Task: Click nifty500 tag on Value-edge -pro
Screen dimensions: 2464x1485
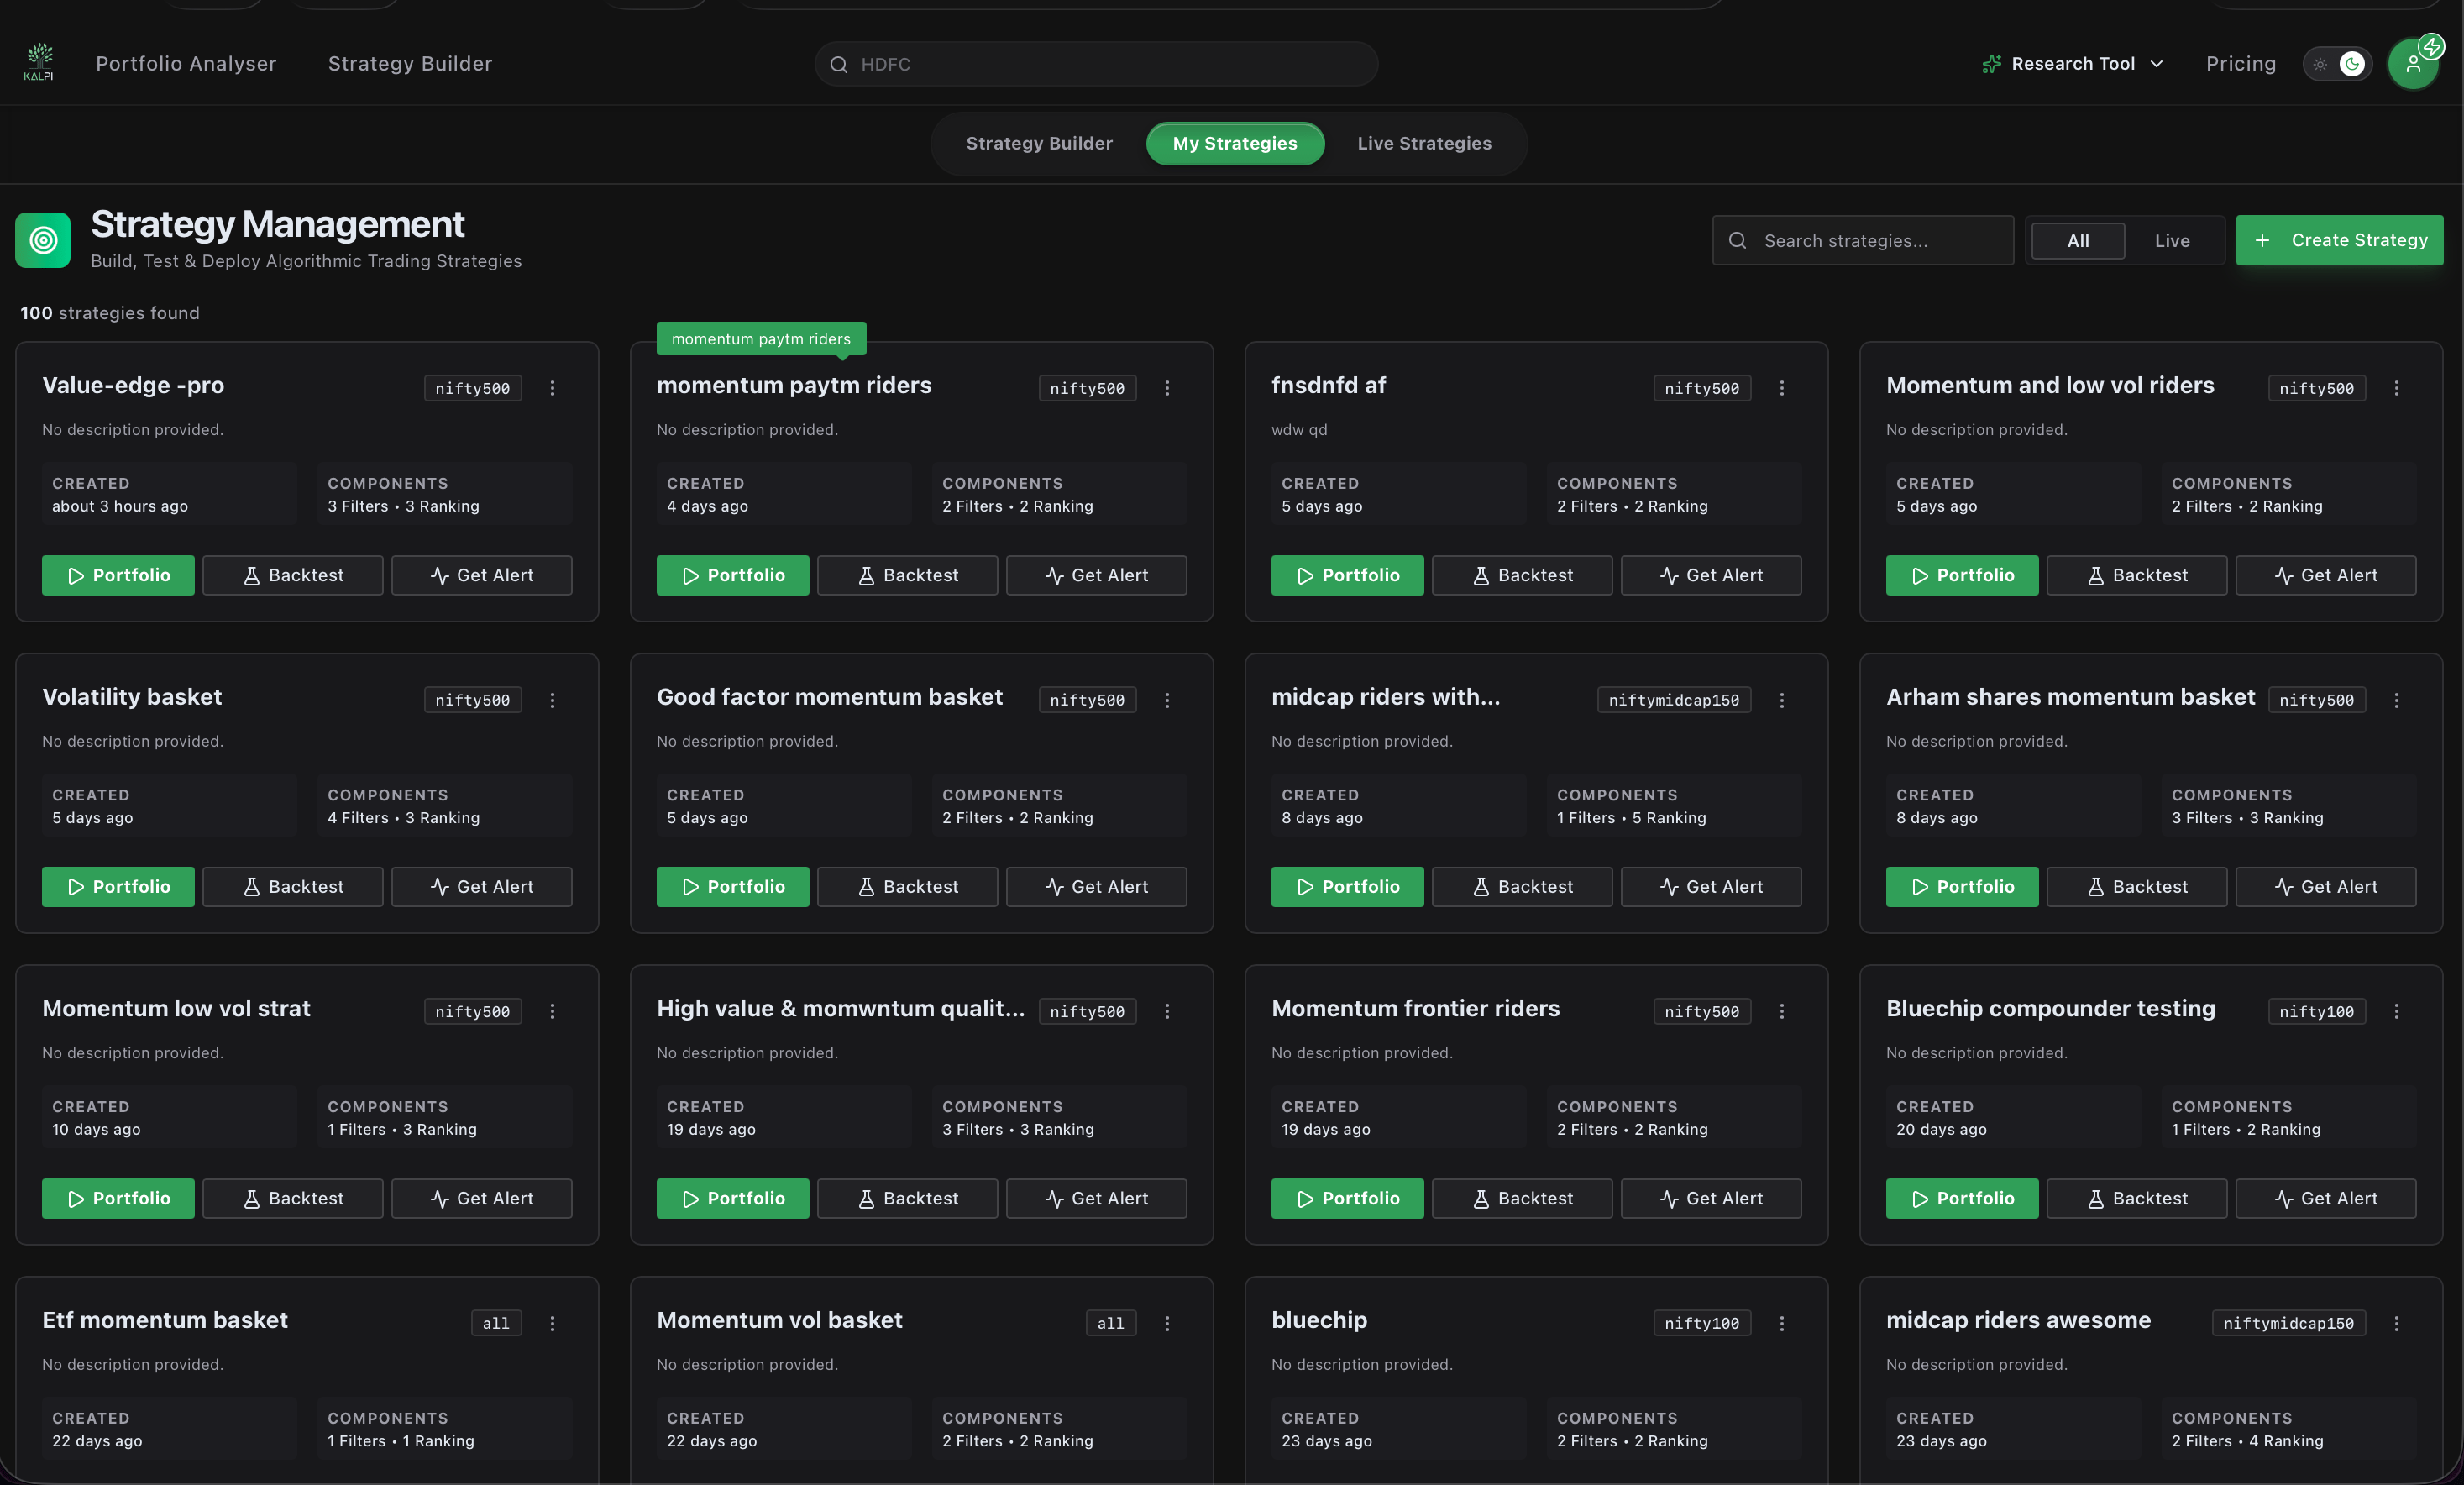Action: coord(472,388)
